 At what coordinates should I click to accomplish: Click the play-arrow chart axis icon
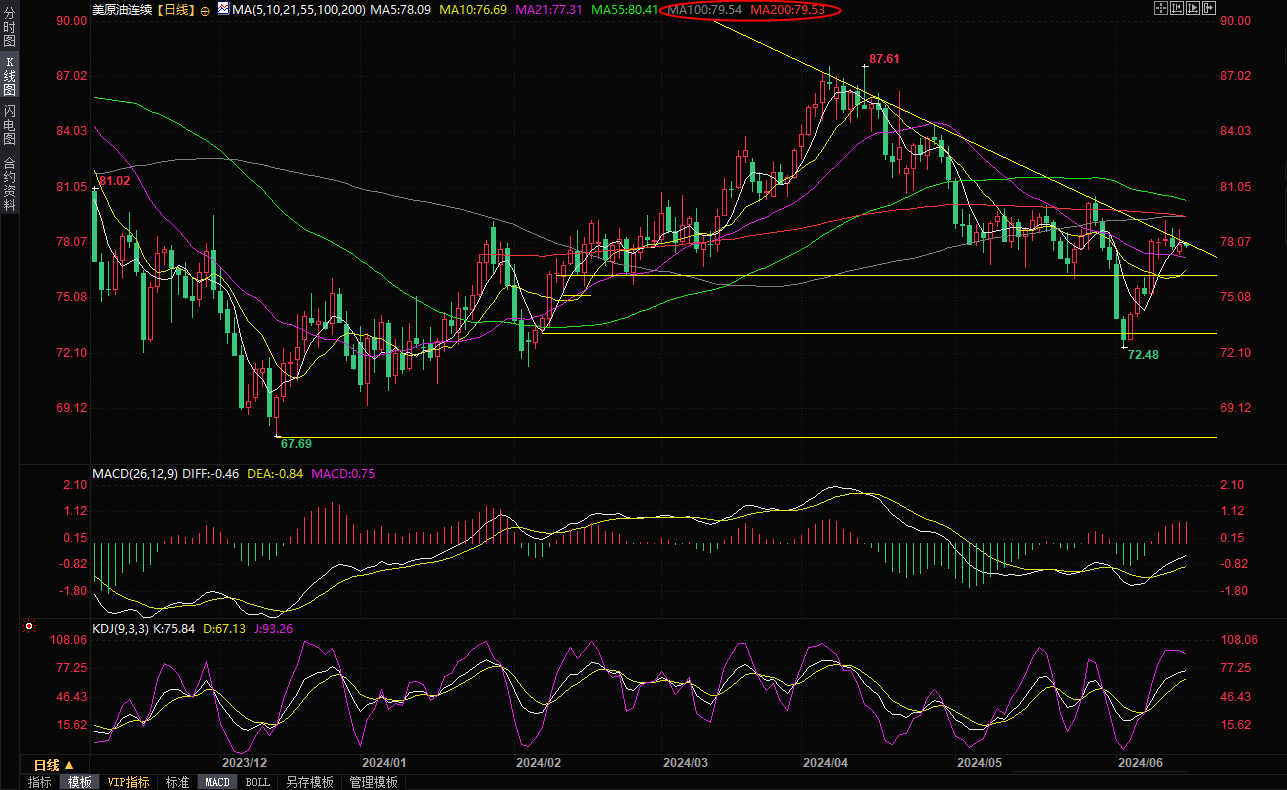coord(1193,9)
